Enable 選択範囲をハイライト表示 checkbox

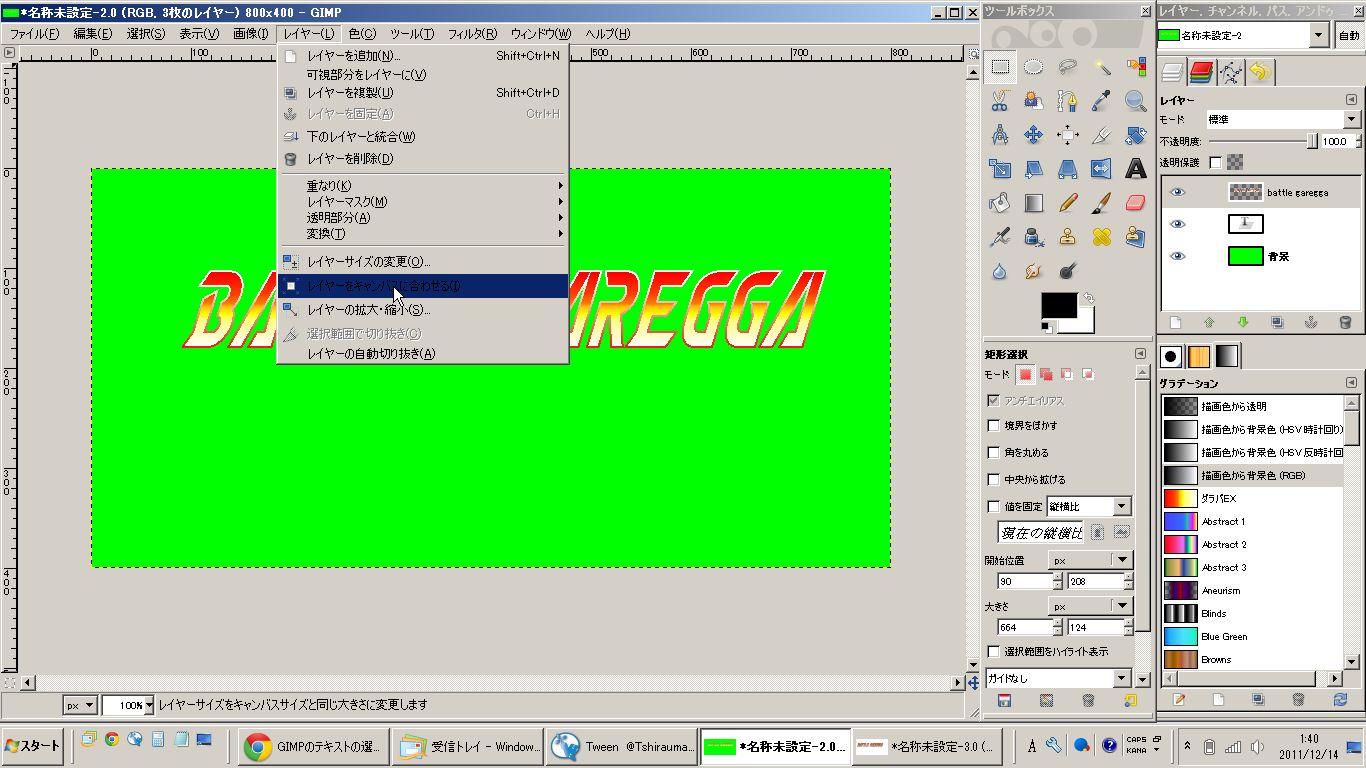(994, 651)
